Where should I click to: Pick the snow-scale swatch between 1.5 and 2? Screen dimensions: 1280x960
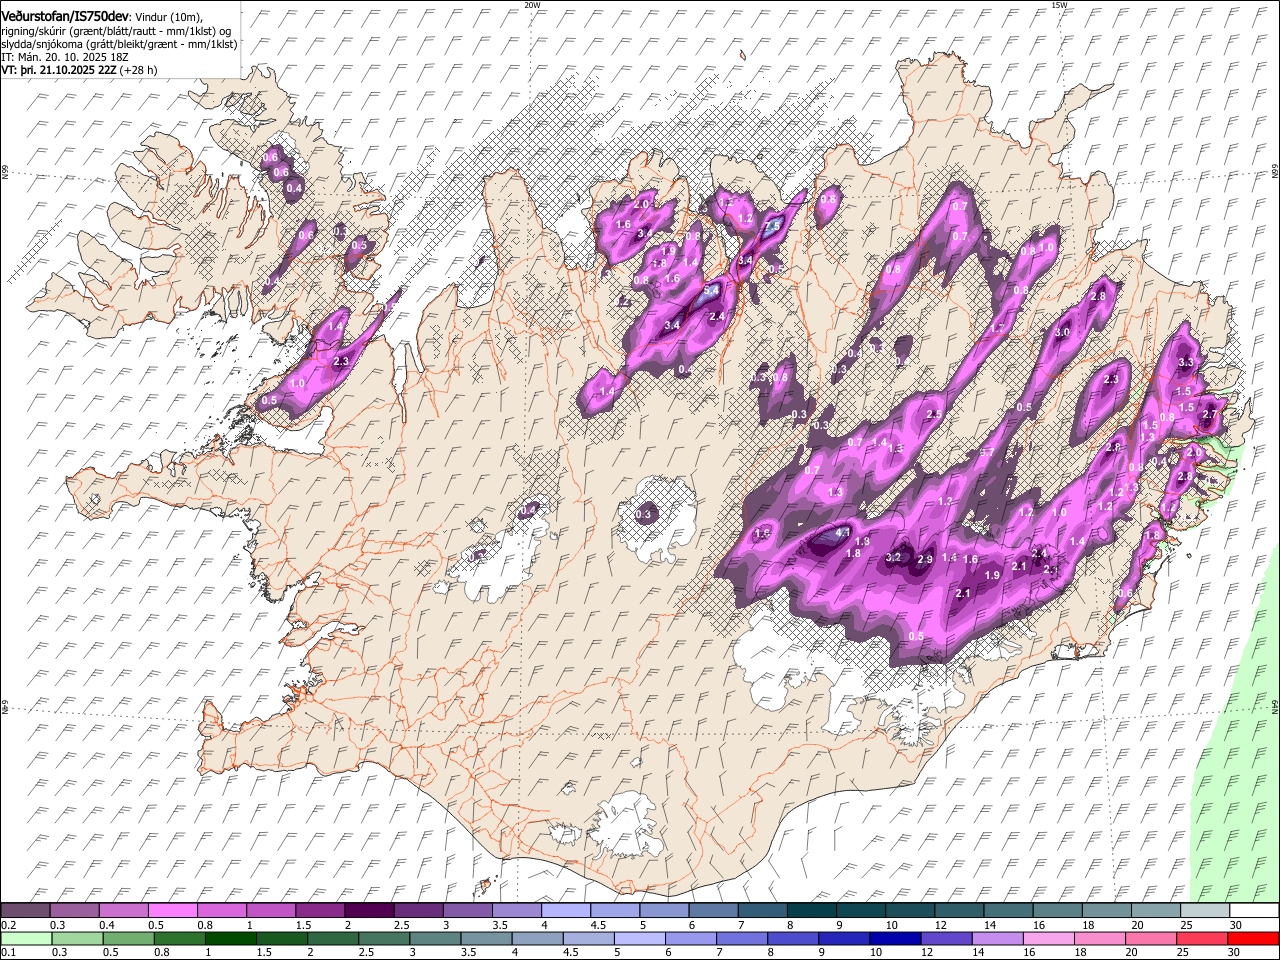click(x=319, y=911)
